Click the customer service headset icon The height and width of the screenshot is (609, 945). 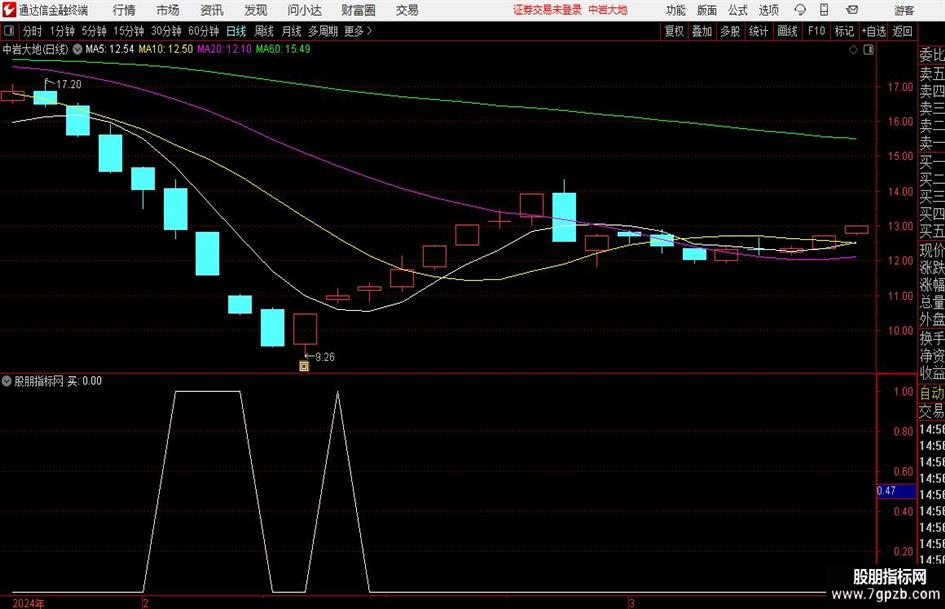tap(800, 10)
